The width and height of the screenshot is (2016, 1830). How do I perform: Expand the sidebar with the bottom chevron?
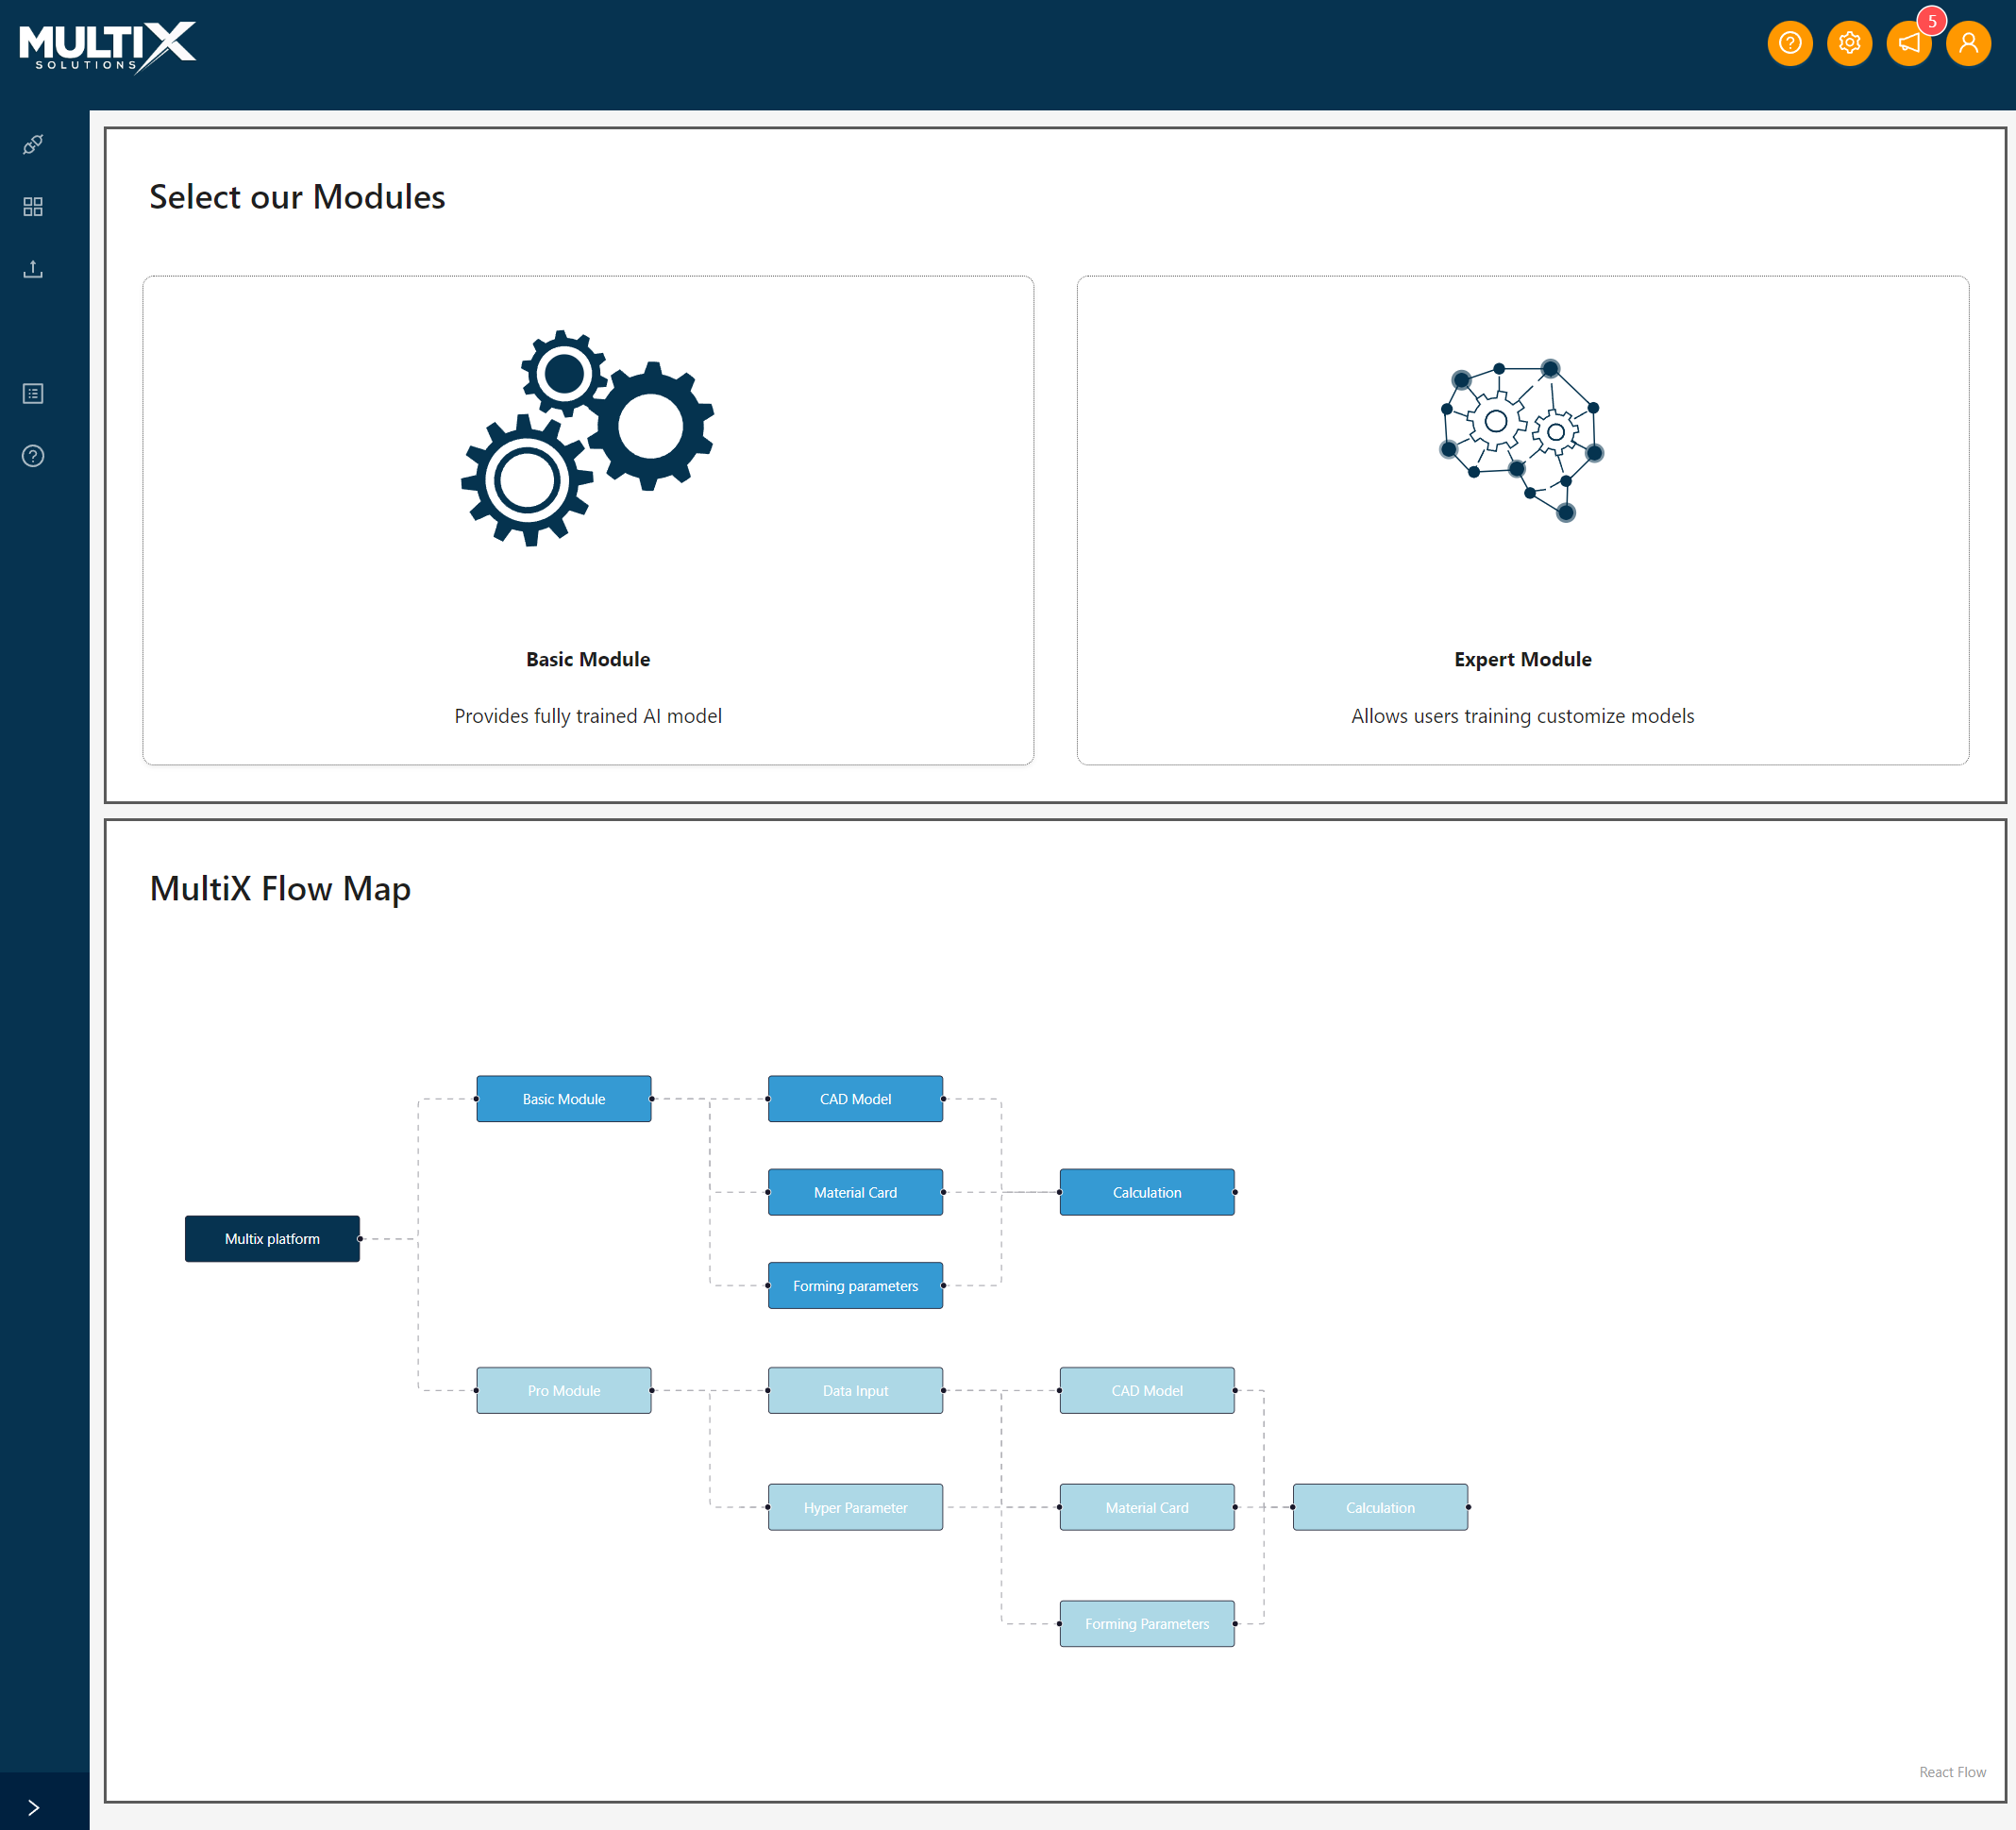(33, 1807)
